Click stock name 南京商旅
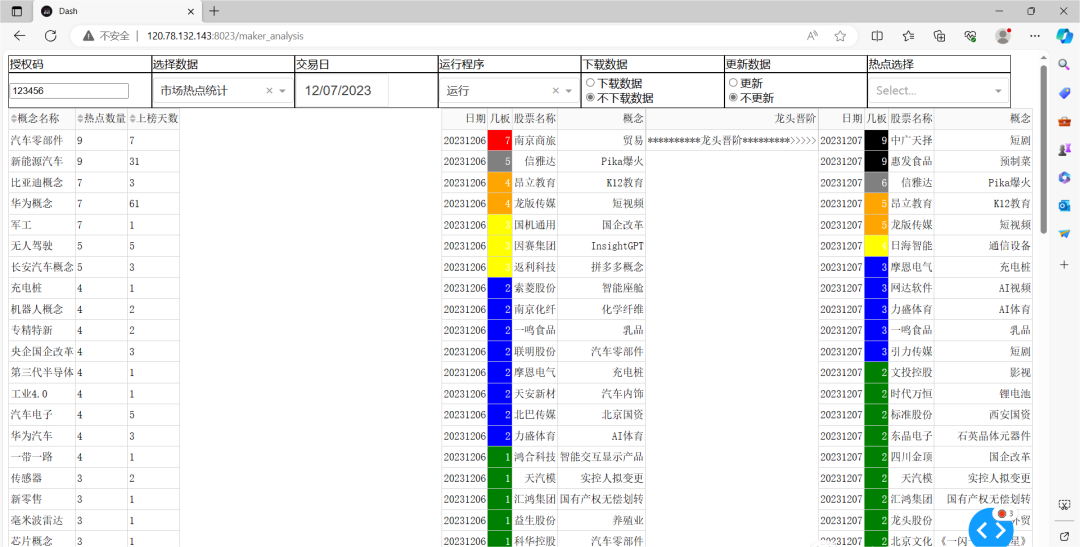The height and width of the screenshot is (547, 1080). point(535,140)
